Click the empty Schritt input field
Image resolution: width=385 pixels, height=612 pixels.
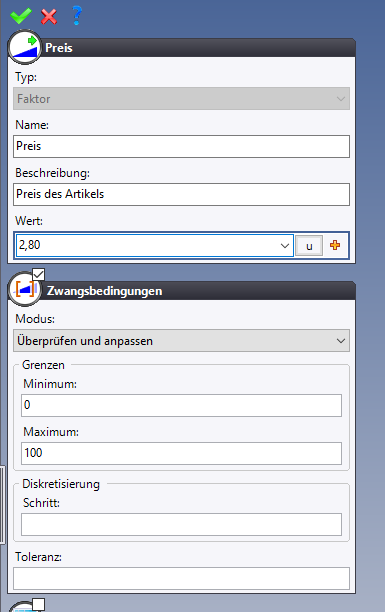(181, 525)
